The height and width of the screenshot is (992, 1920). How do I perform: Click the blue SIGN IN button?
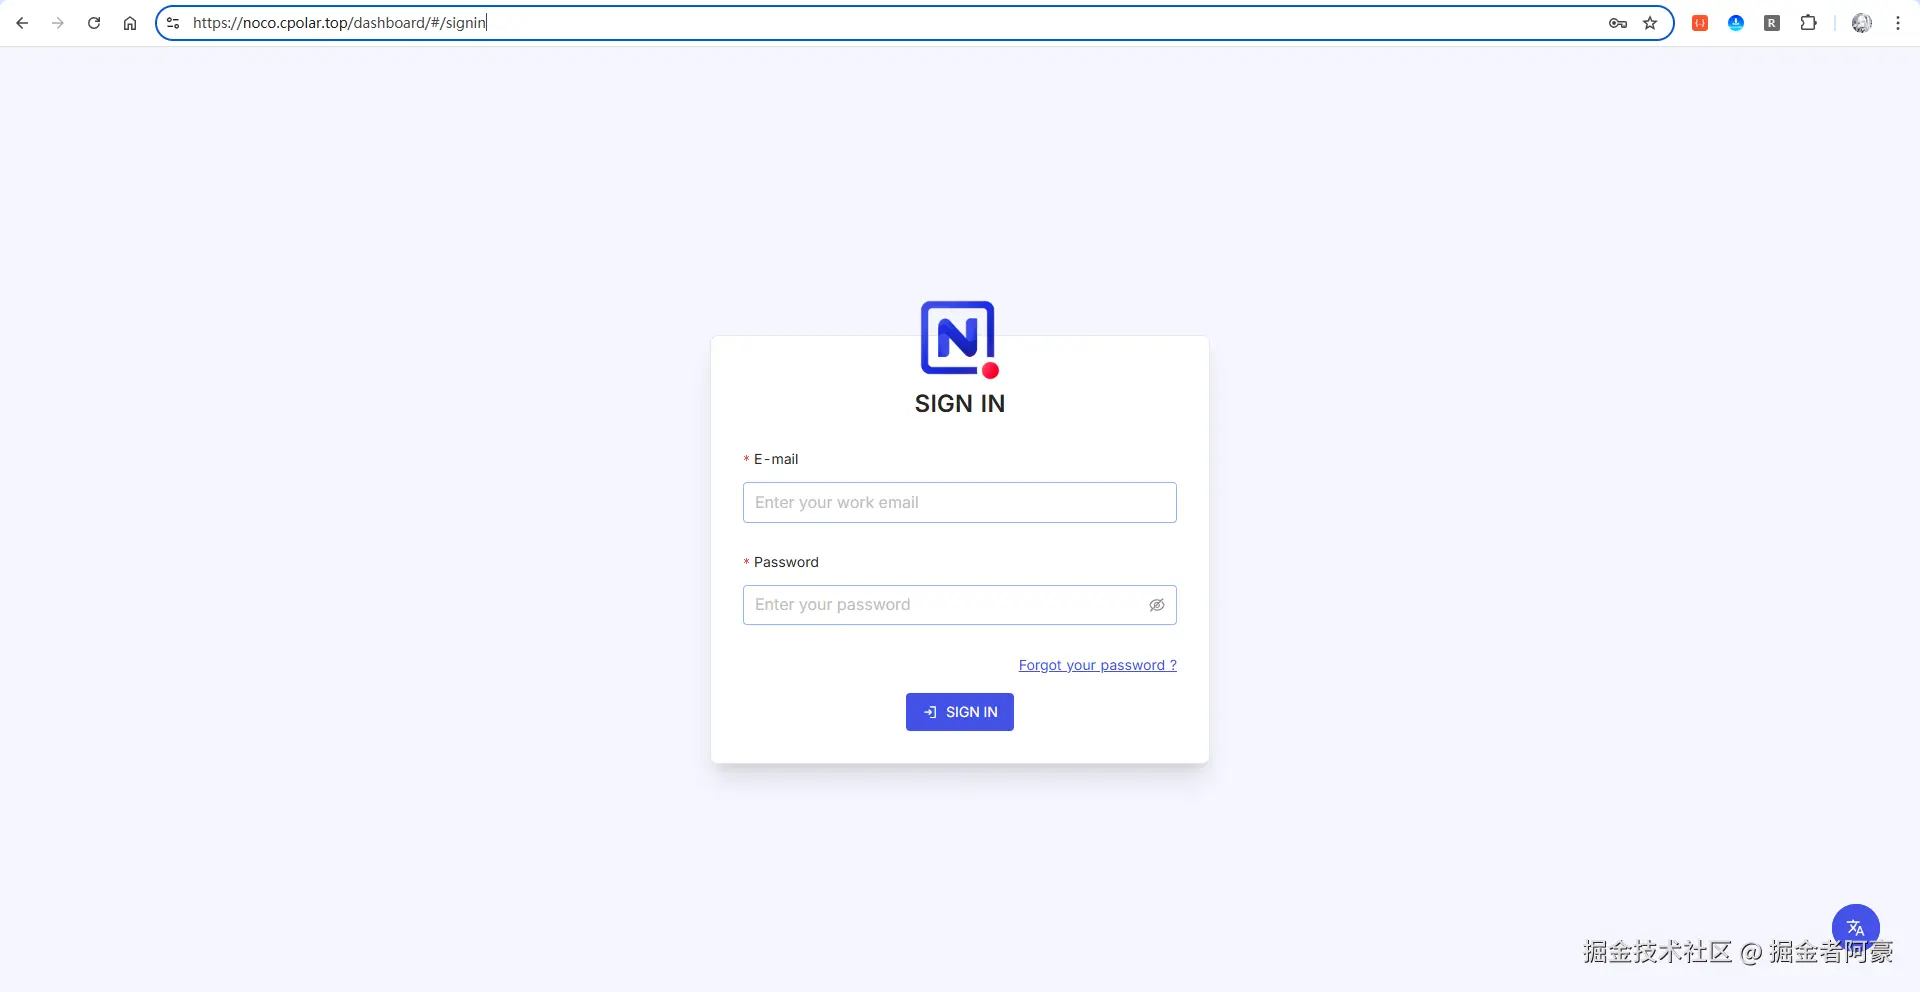pos(960,712)
